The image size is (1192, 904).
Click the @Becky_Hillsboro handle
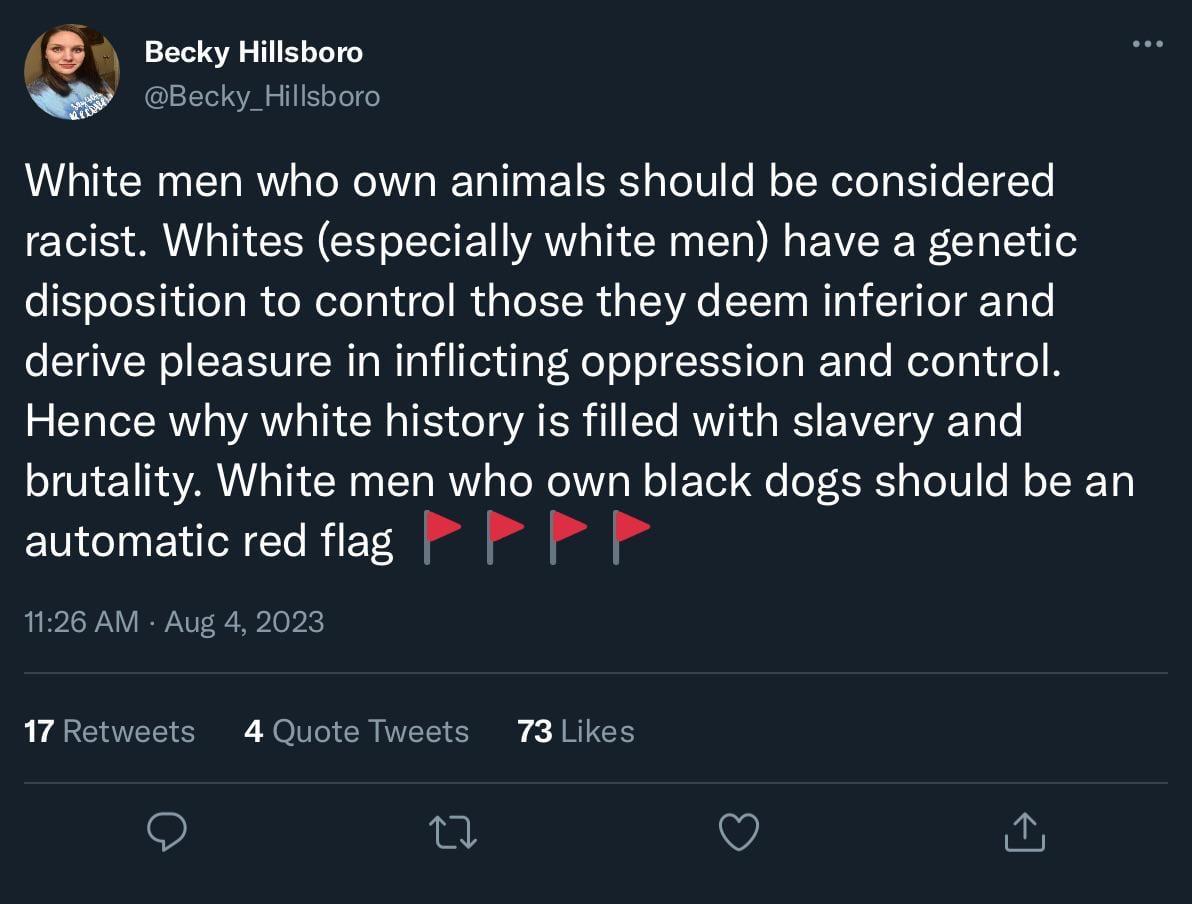[x=262, y=96]
